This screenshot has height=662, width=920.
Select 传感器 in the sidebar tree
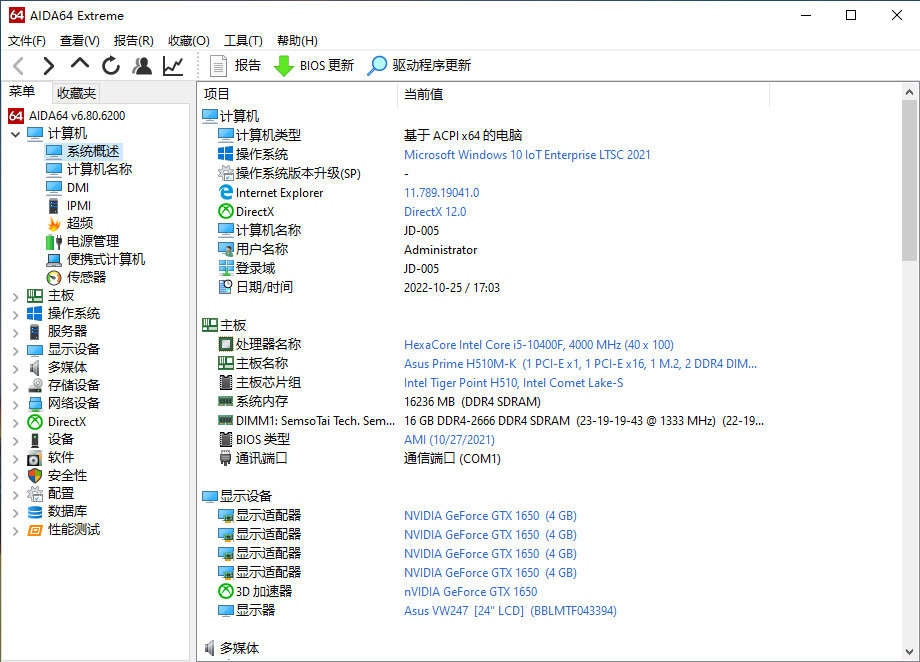[x=86, y=277]
